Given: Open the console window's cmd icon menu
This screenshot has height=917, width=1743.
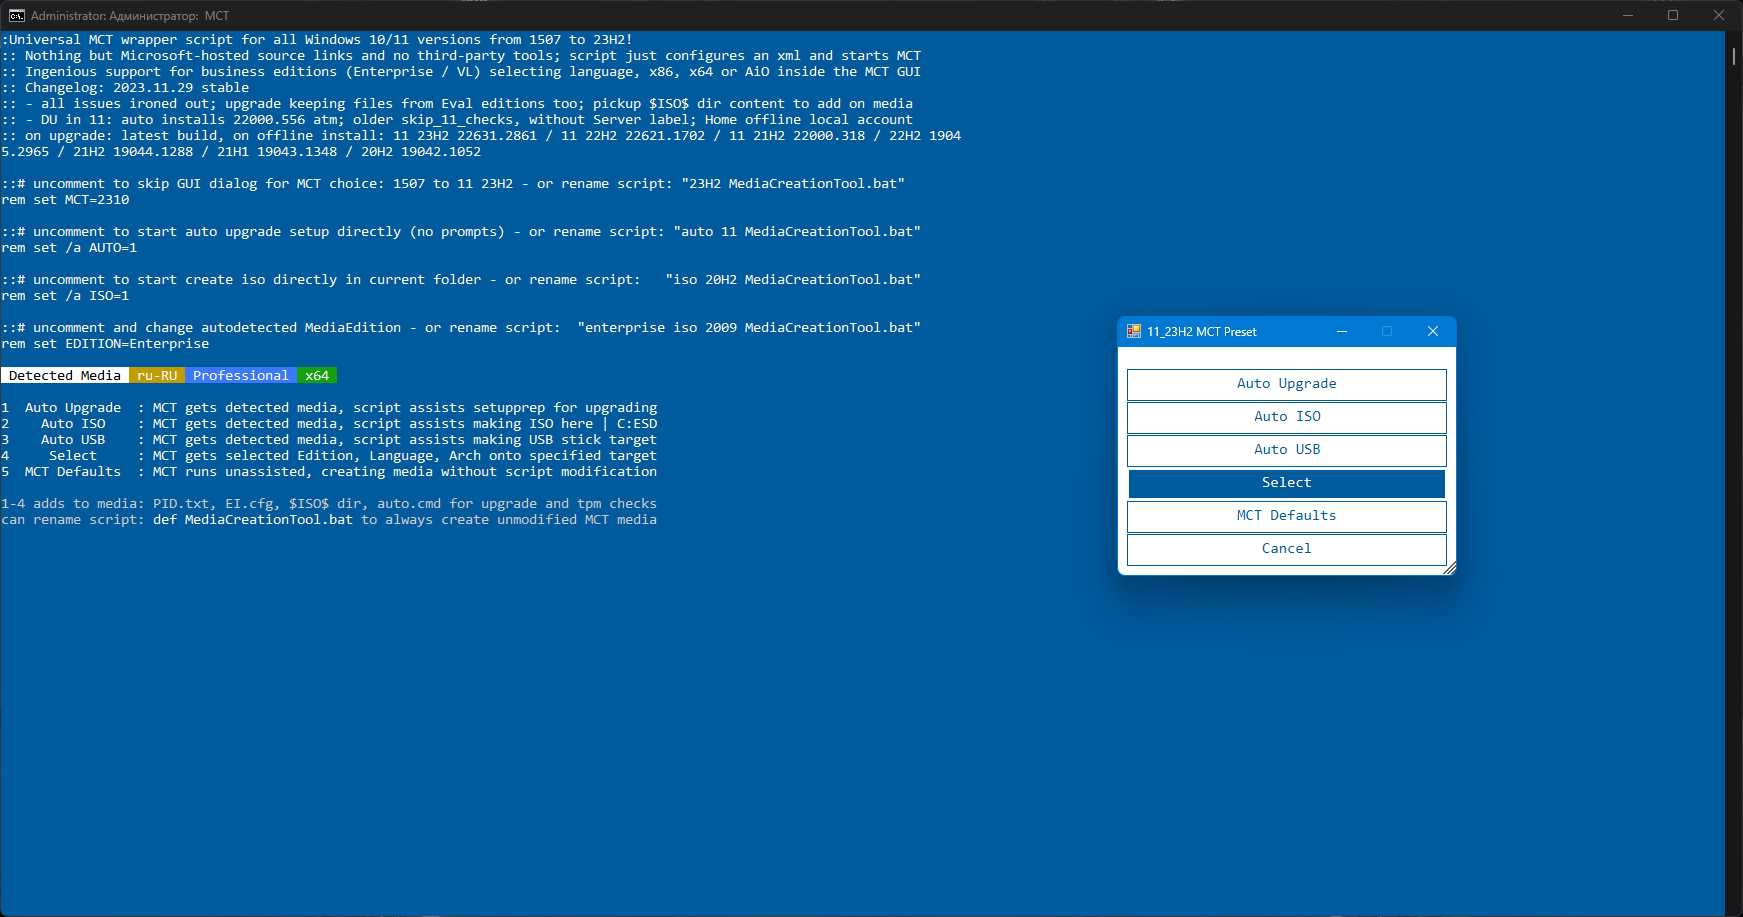Looking at the screenshot, I should [x=17, y=15].
